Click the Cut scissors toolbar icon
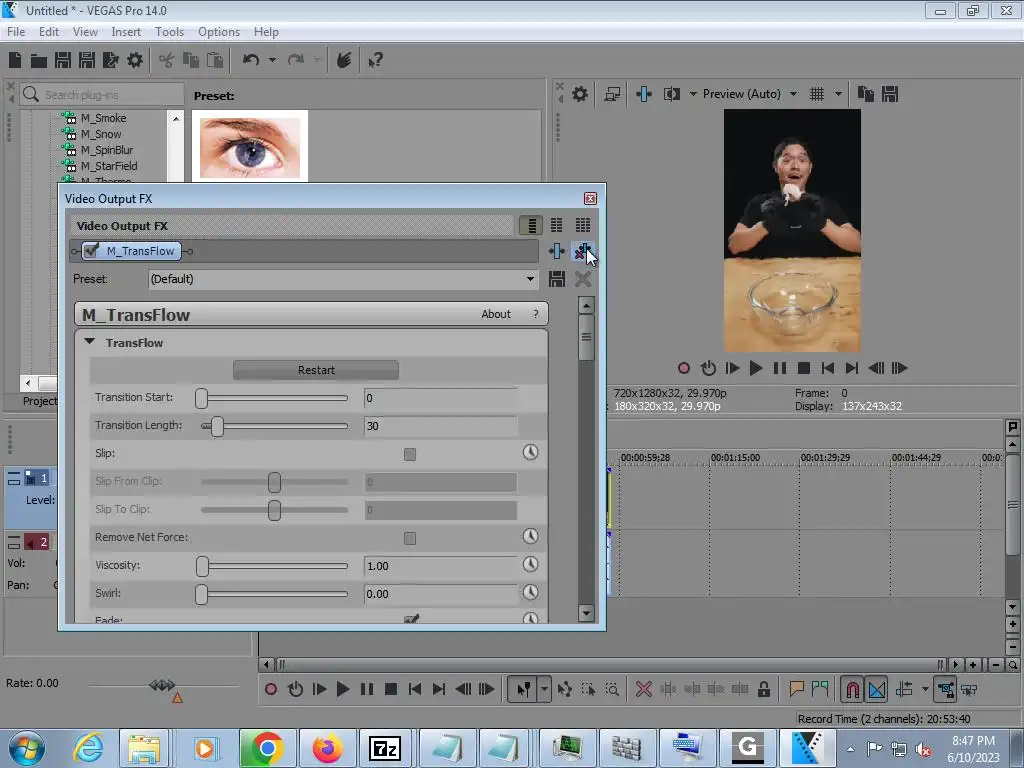The width and height of the screenshot is (1024, 768). tap(167, 61)
